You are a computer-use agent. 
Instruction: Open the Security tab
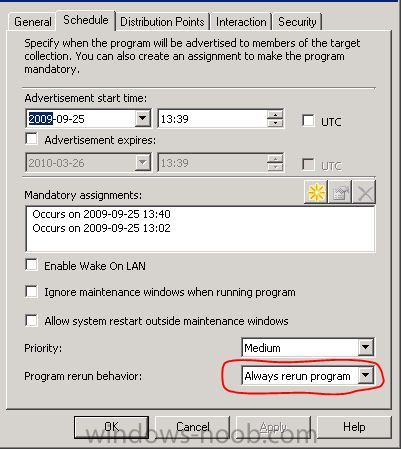pos(297,22)
